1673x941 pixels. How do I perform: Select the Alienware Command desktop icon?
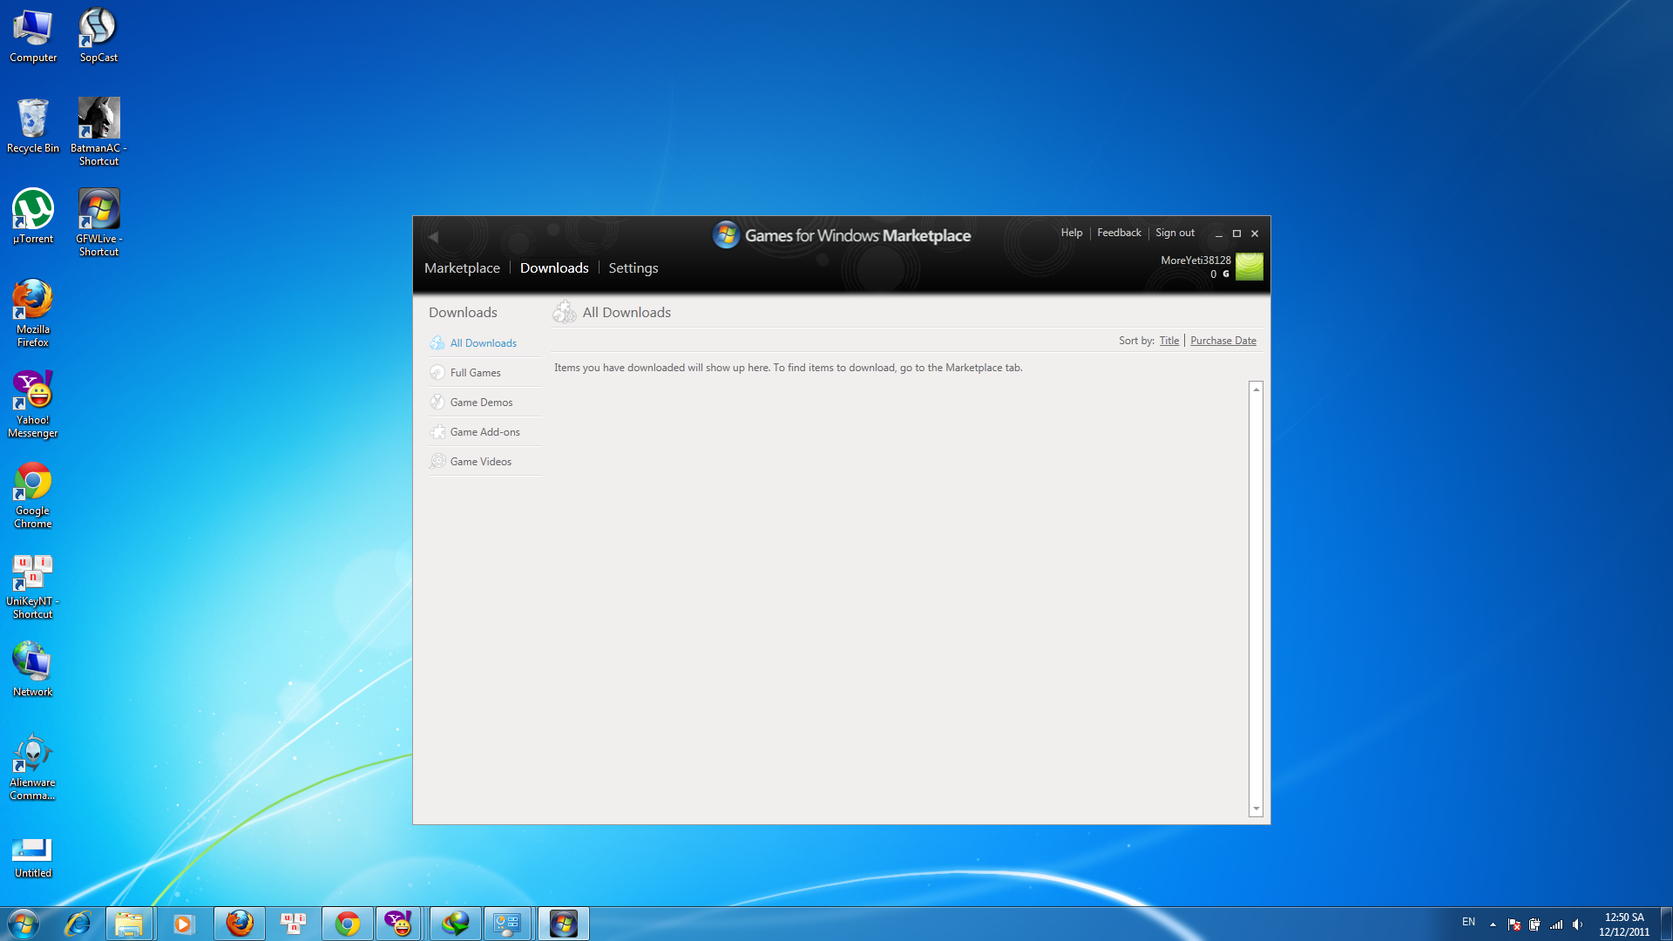tap(33, 767)
